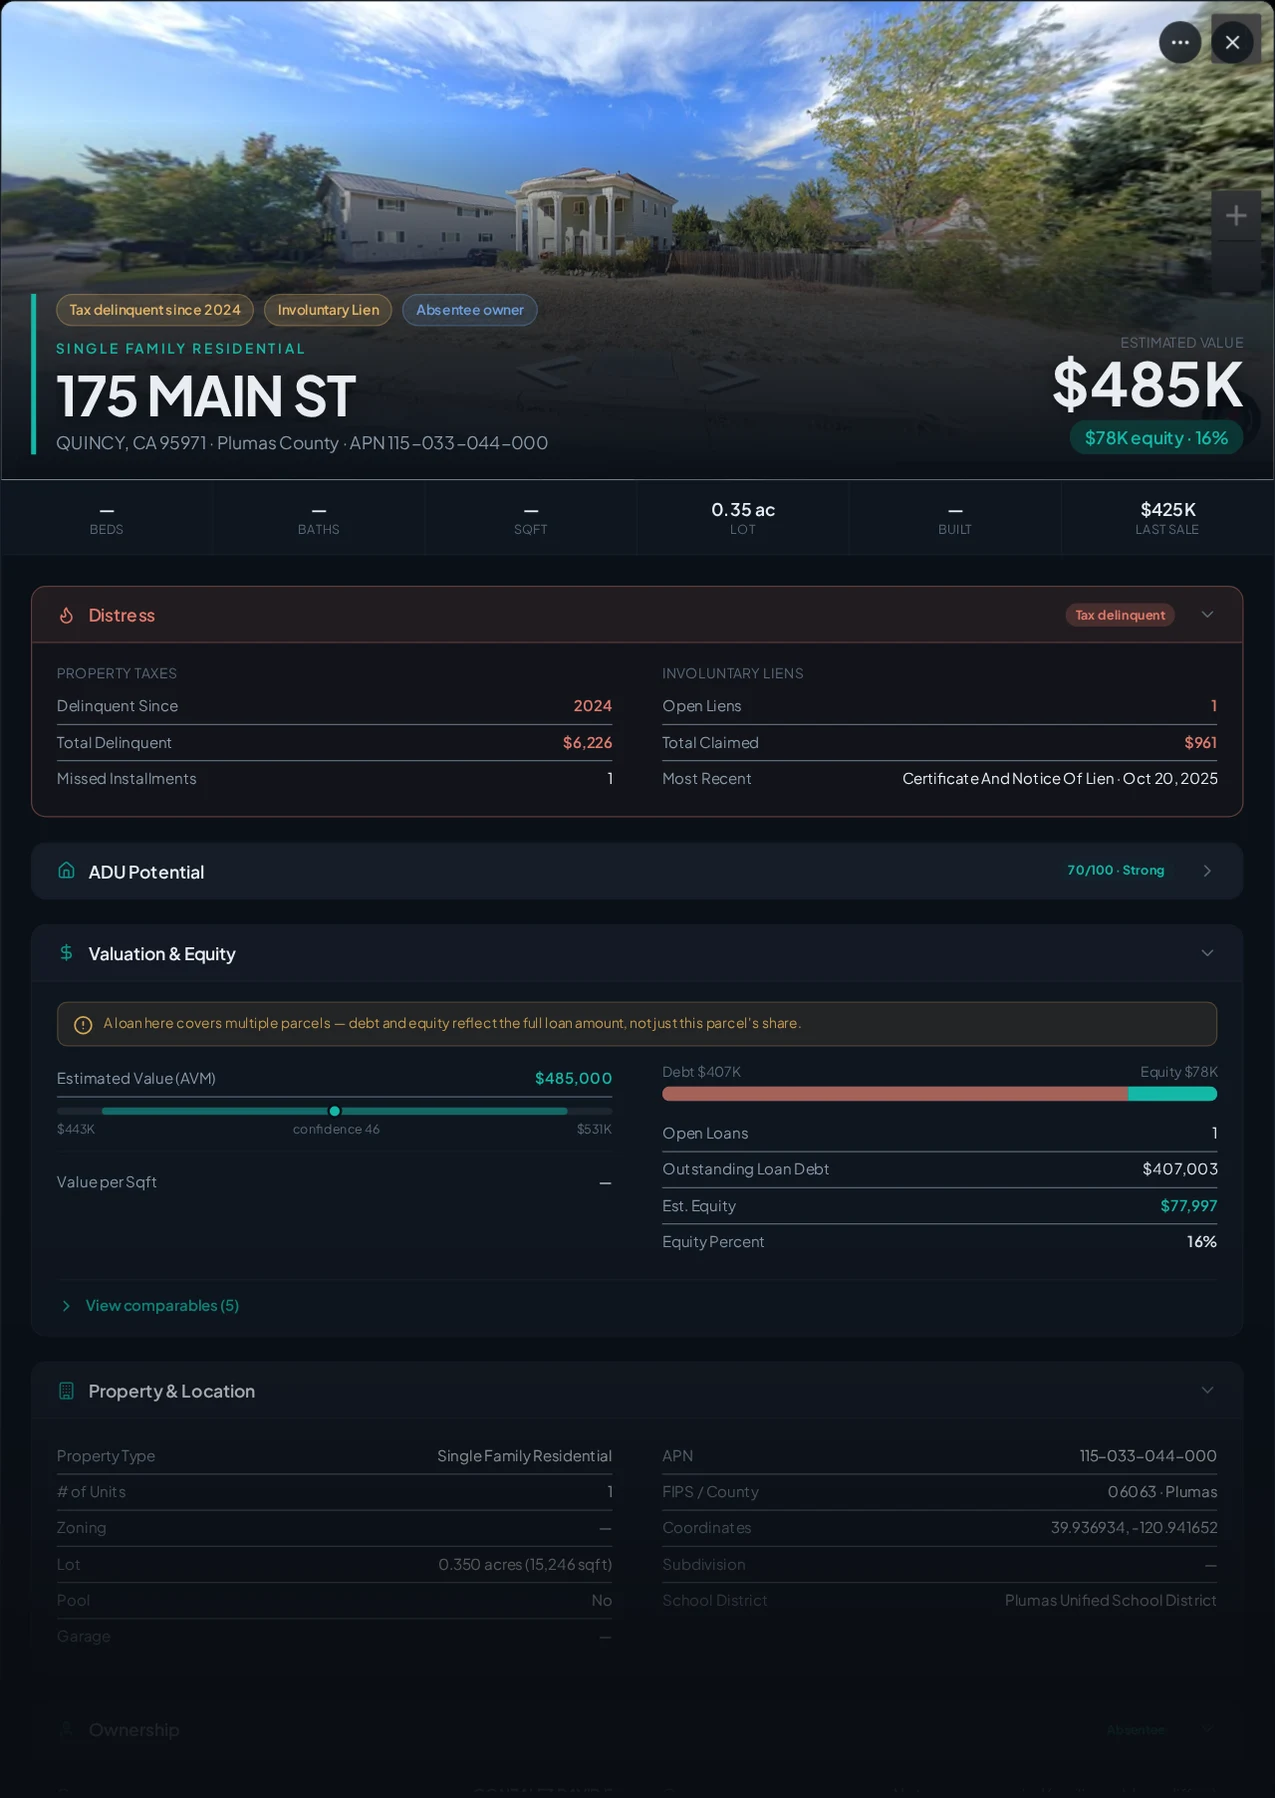
Task: Close the property detail panel
Action: pos(1232,42)
